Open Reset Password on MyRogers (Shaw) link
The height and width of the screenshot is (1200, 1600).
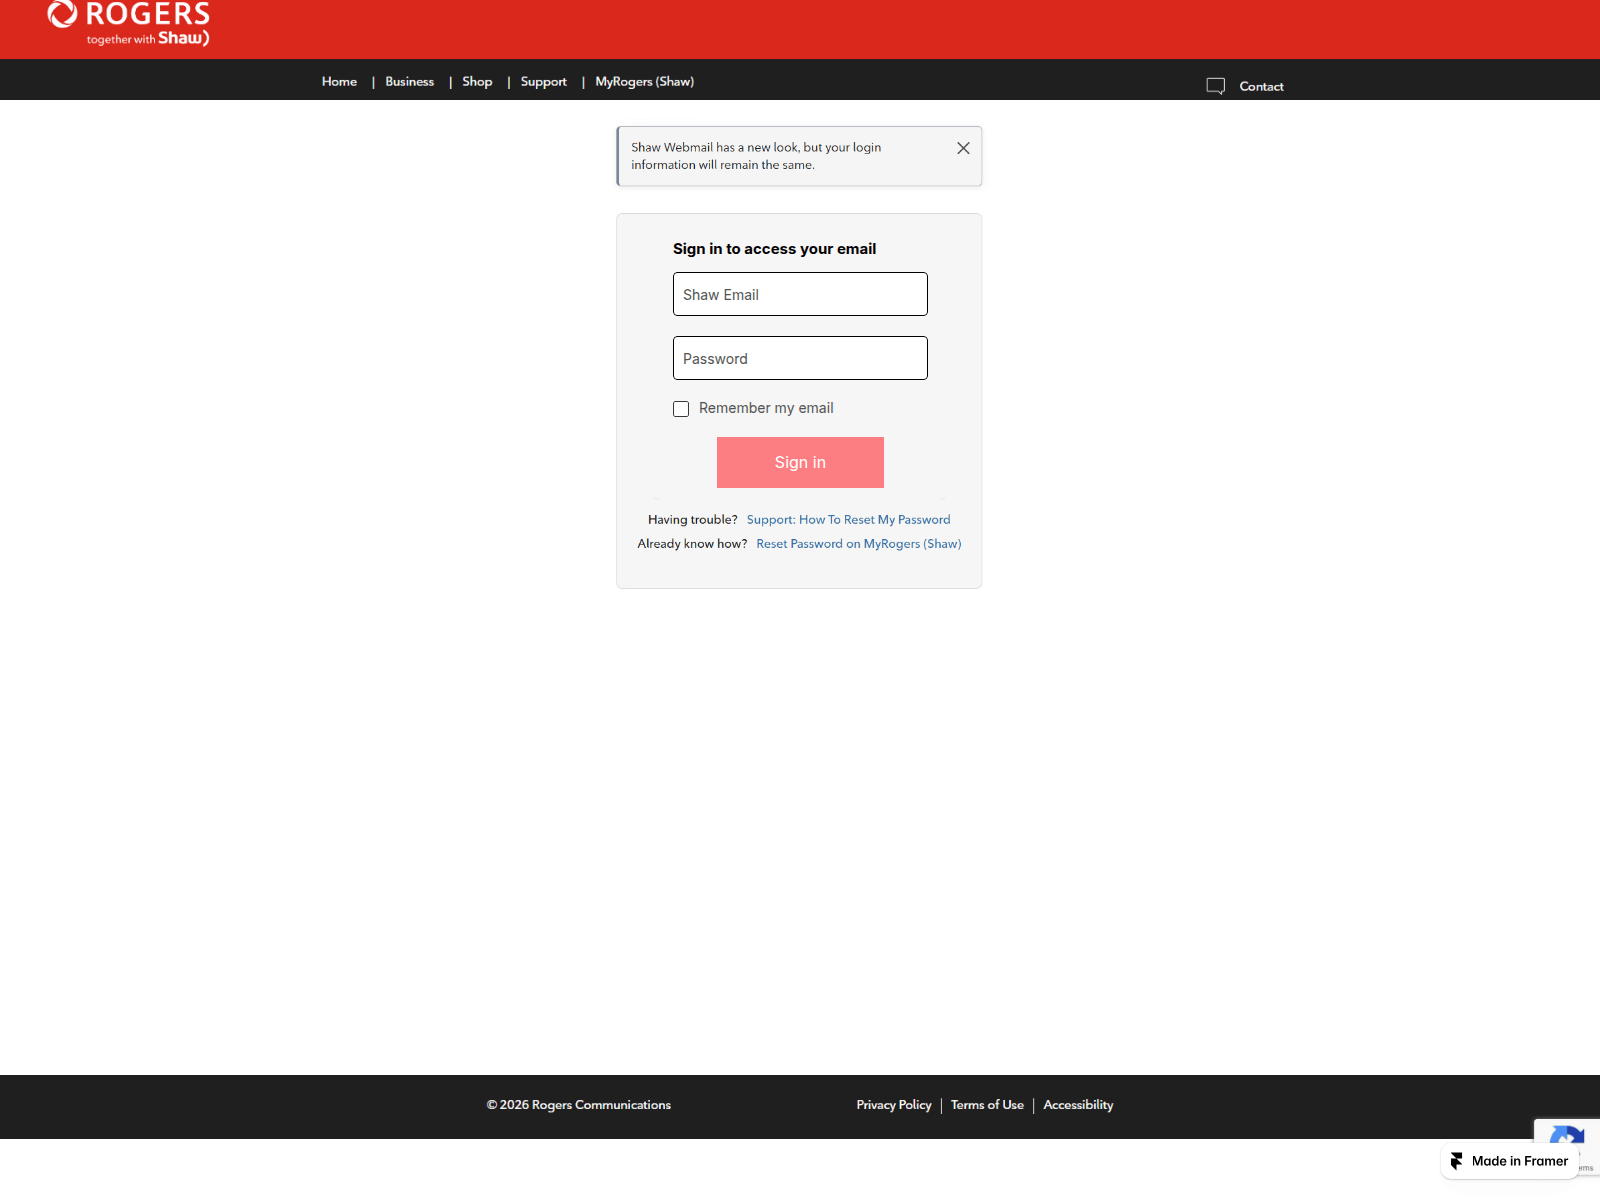(x=859, y=544)
